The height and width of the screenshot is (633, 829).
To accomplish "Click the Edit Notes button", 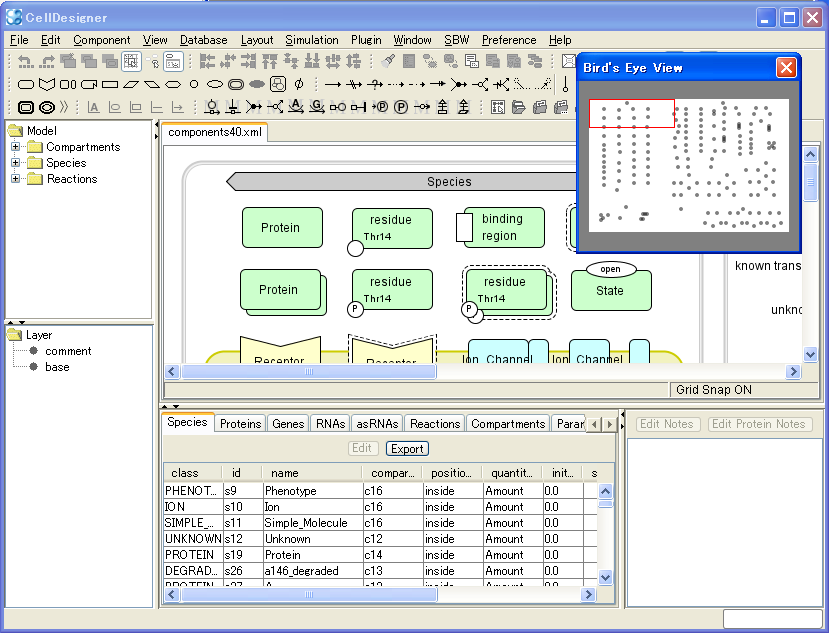I will point(666,424).
